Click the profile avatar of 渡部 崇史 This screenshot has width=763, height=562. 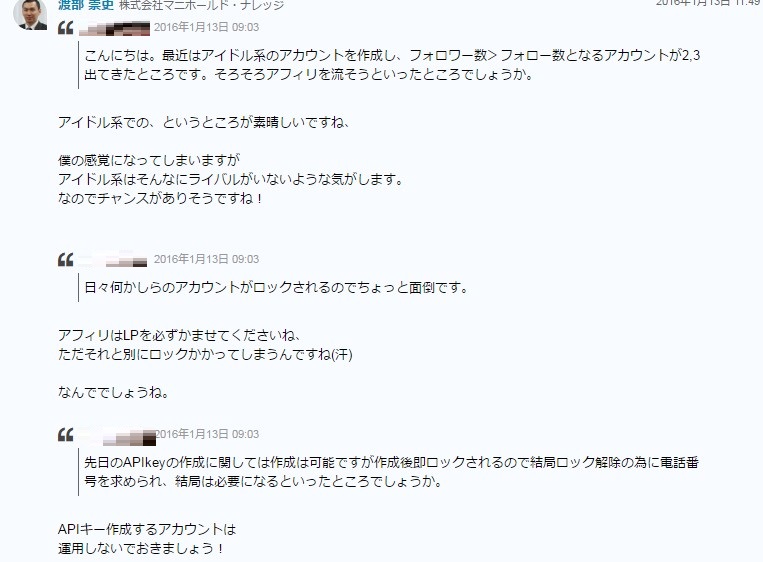(30, 14)
